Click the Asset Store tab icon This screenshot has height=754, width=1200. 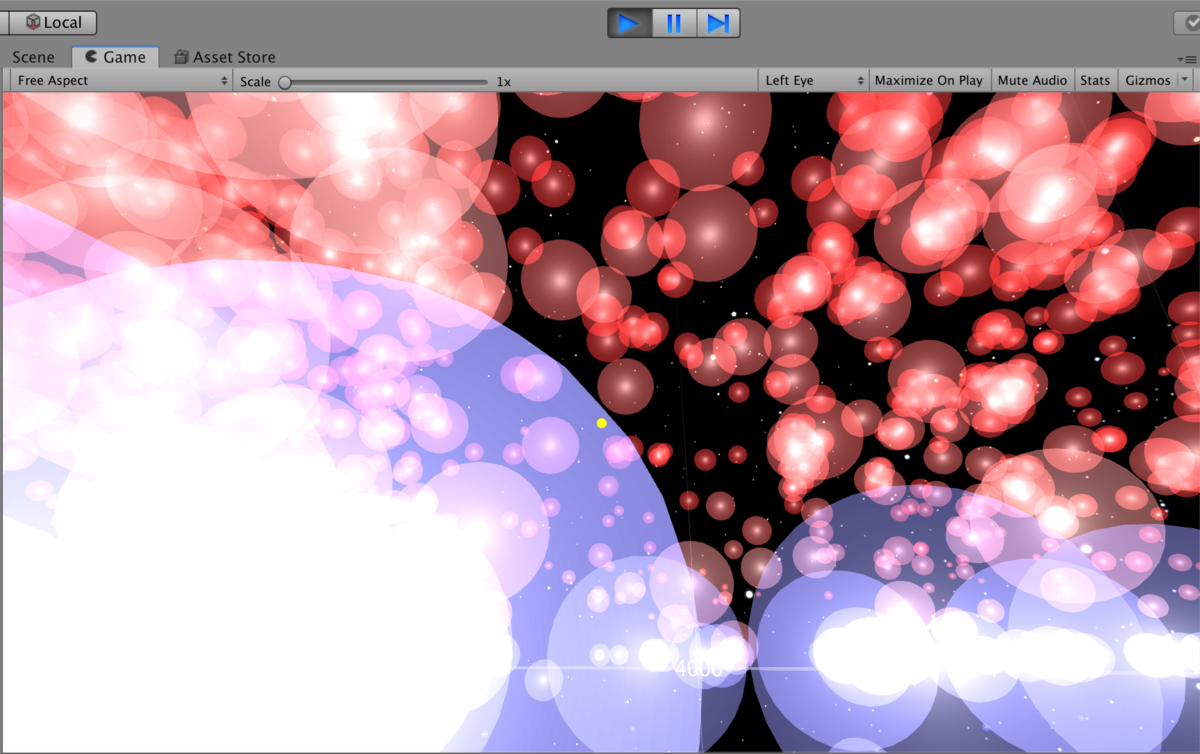[x=181, y=57]
